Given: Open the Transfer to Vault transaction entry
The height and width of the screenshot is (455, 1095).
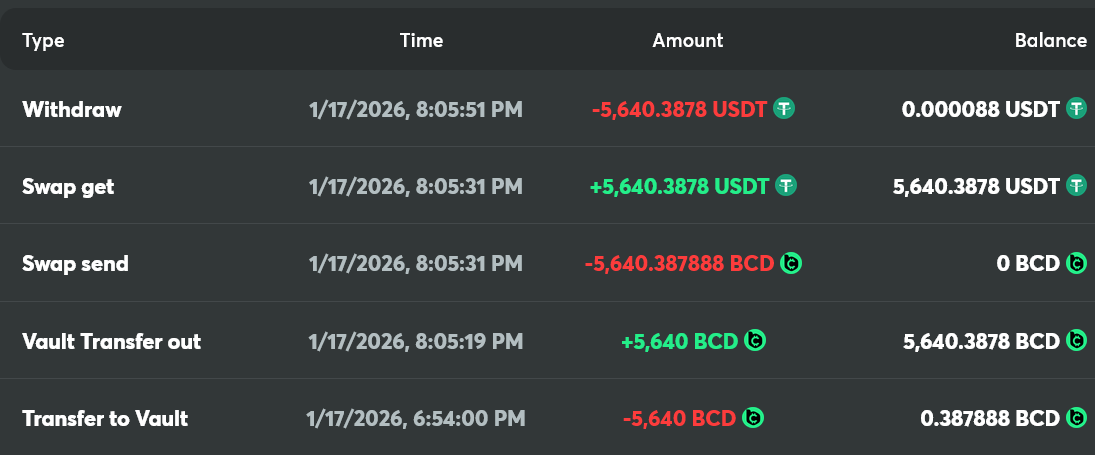Looking at the screenshot, I should (x=105, y=418).
